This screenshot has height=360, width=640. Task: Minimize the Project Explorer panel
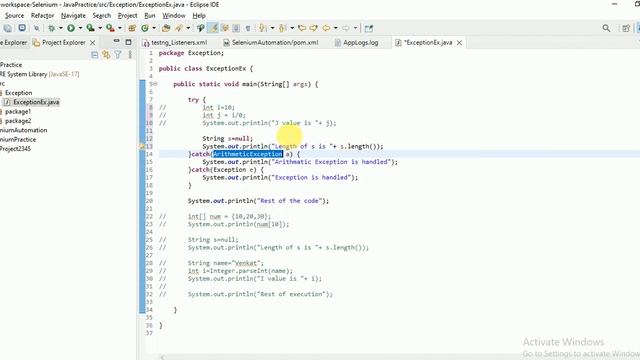pos(116,42)
